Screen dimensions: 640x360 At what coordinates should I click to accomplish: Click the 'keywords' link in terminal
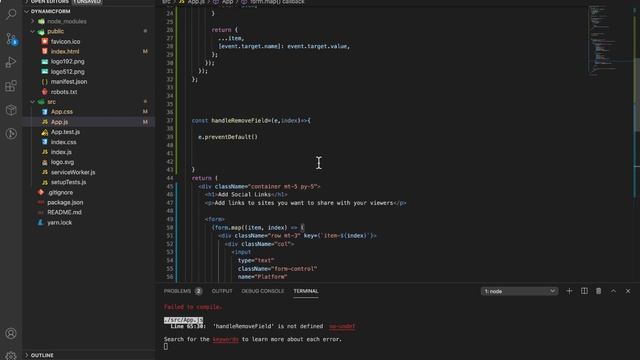[x=225, y=339]
